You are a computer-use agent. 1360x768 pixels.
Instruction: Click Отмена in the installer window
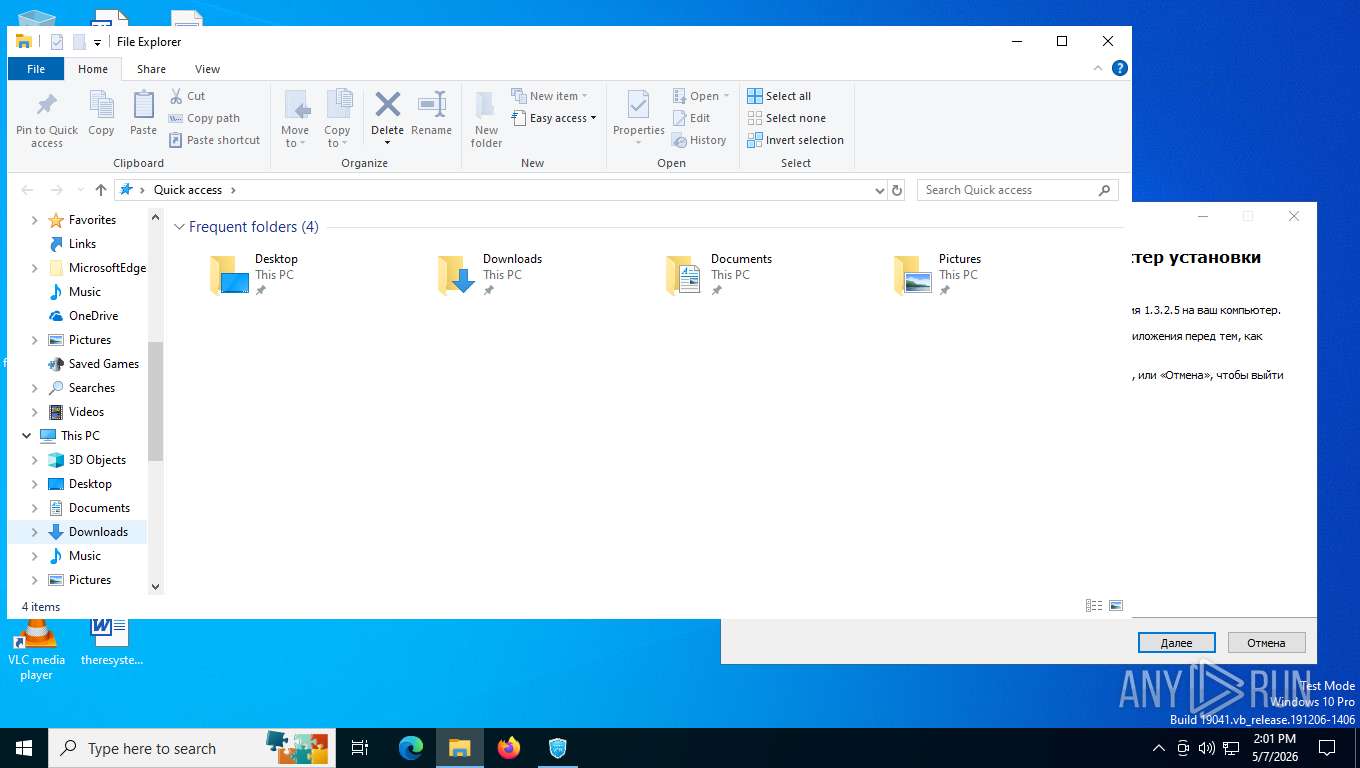coord(1266,643)
